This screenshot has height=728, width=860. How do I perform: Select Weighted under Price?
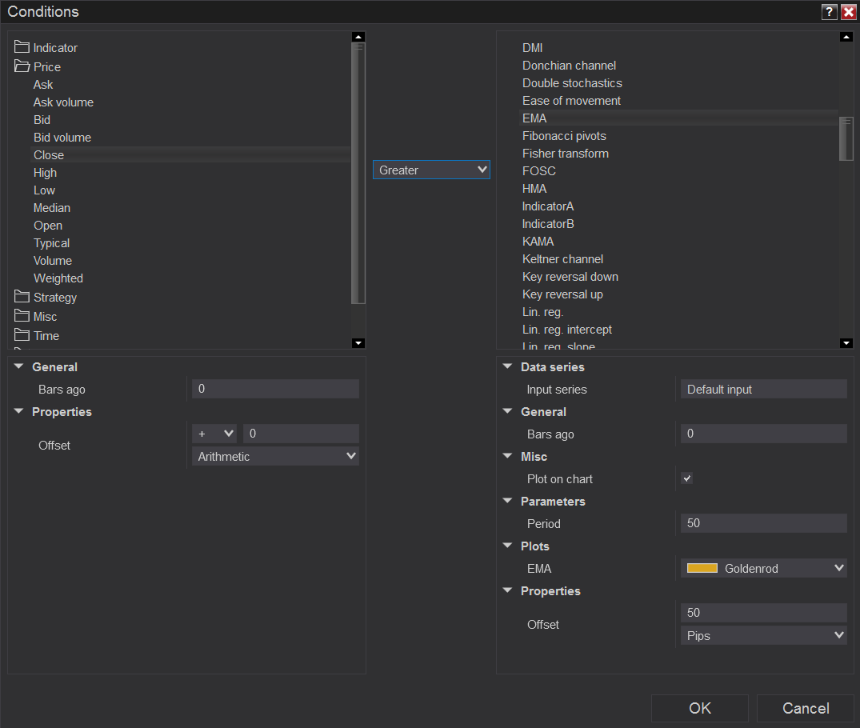point(58,278)
